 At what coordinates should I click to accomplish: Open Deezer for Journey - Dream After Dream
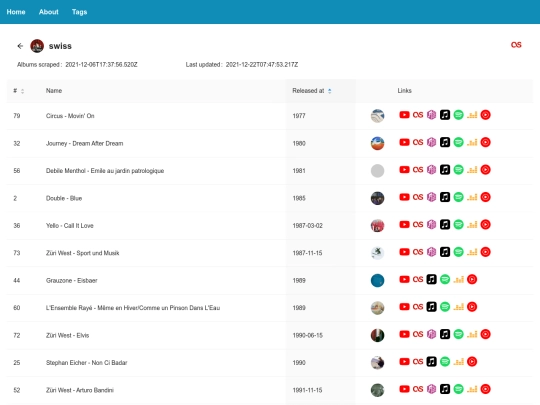click(x=472, y=142)
